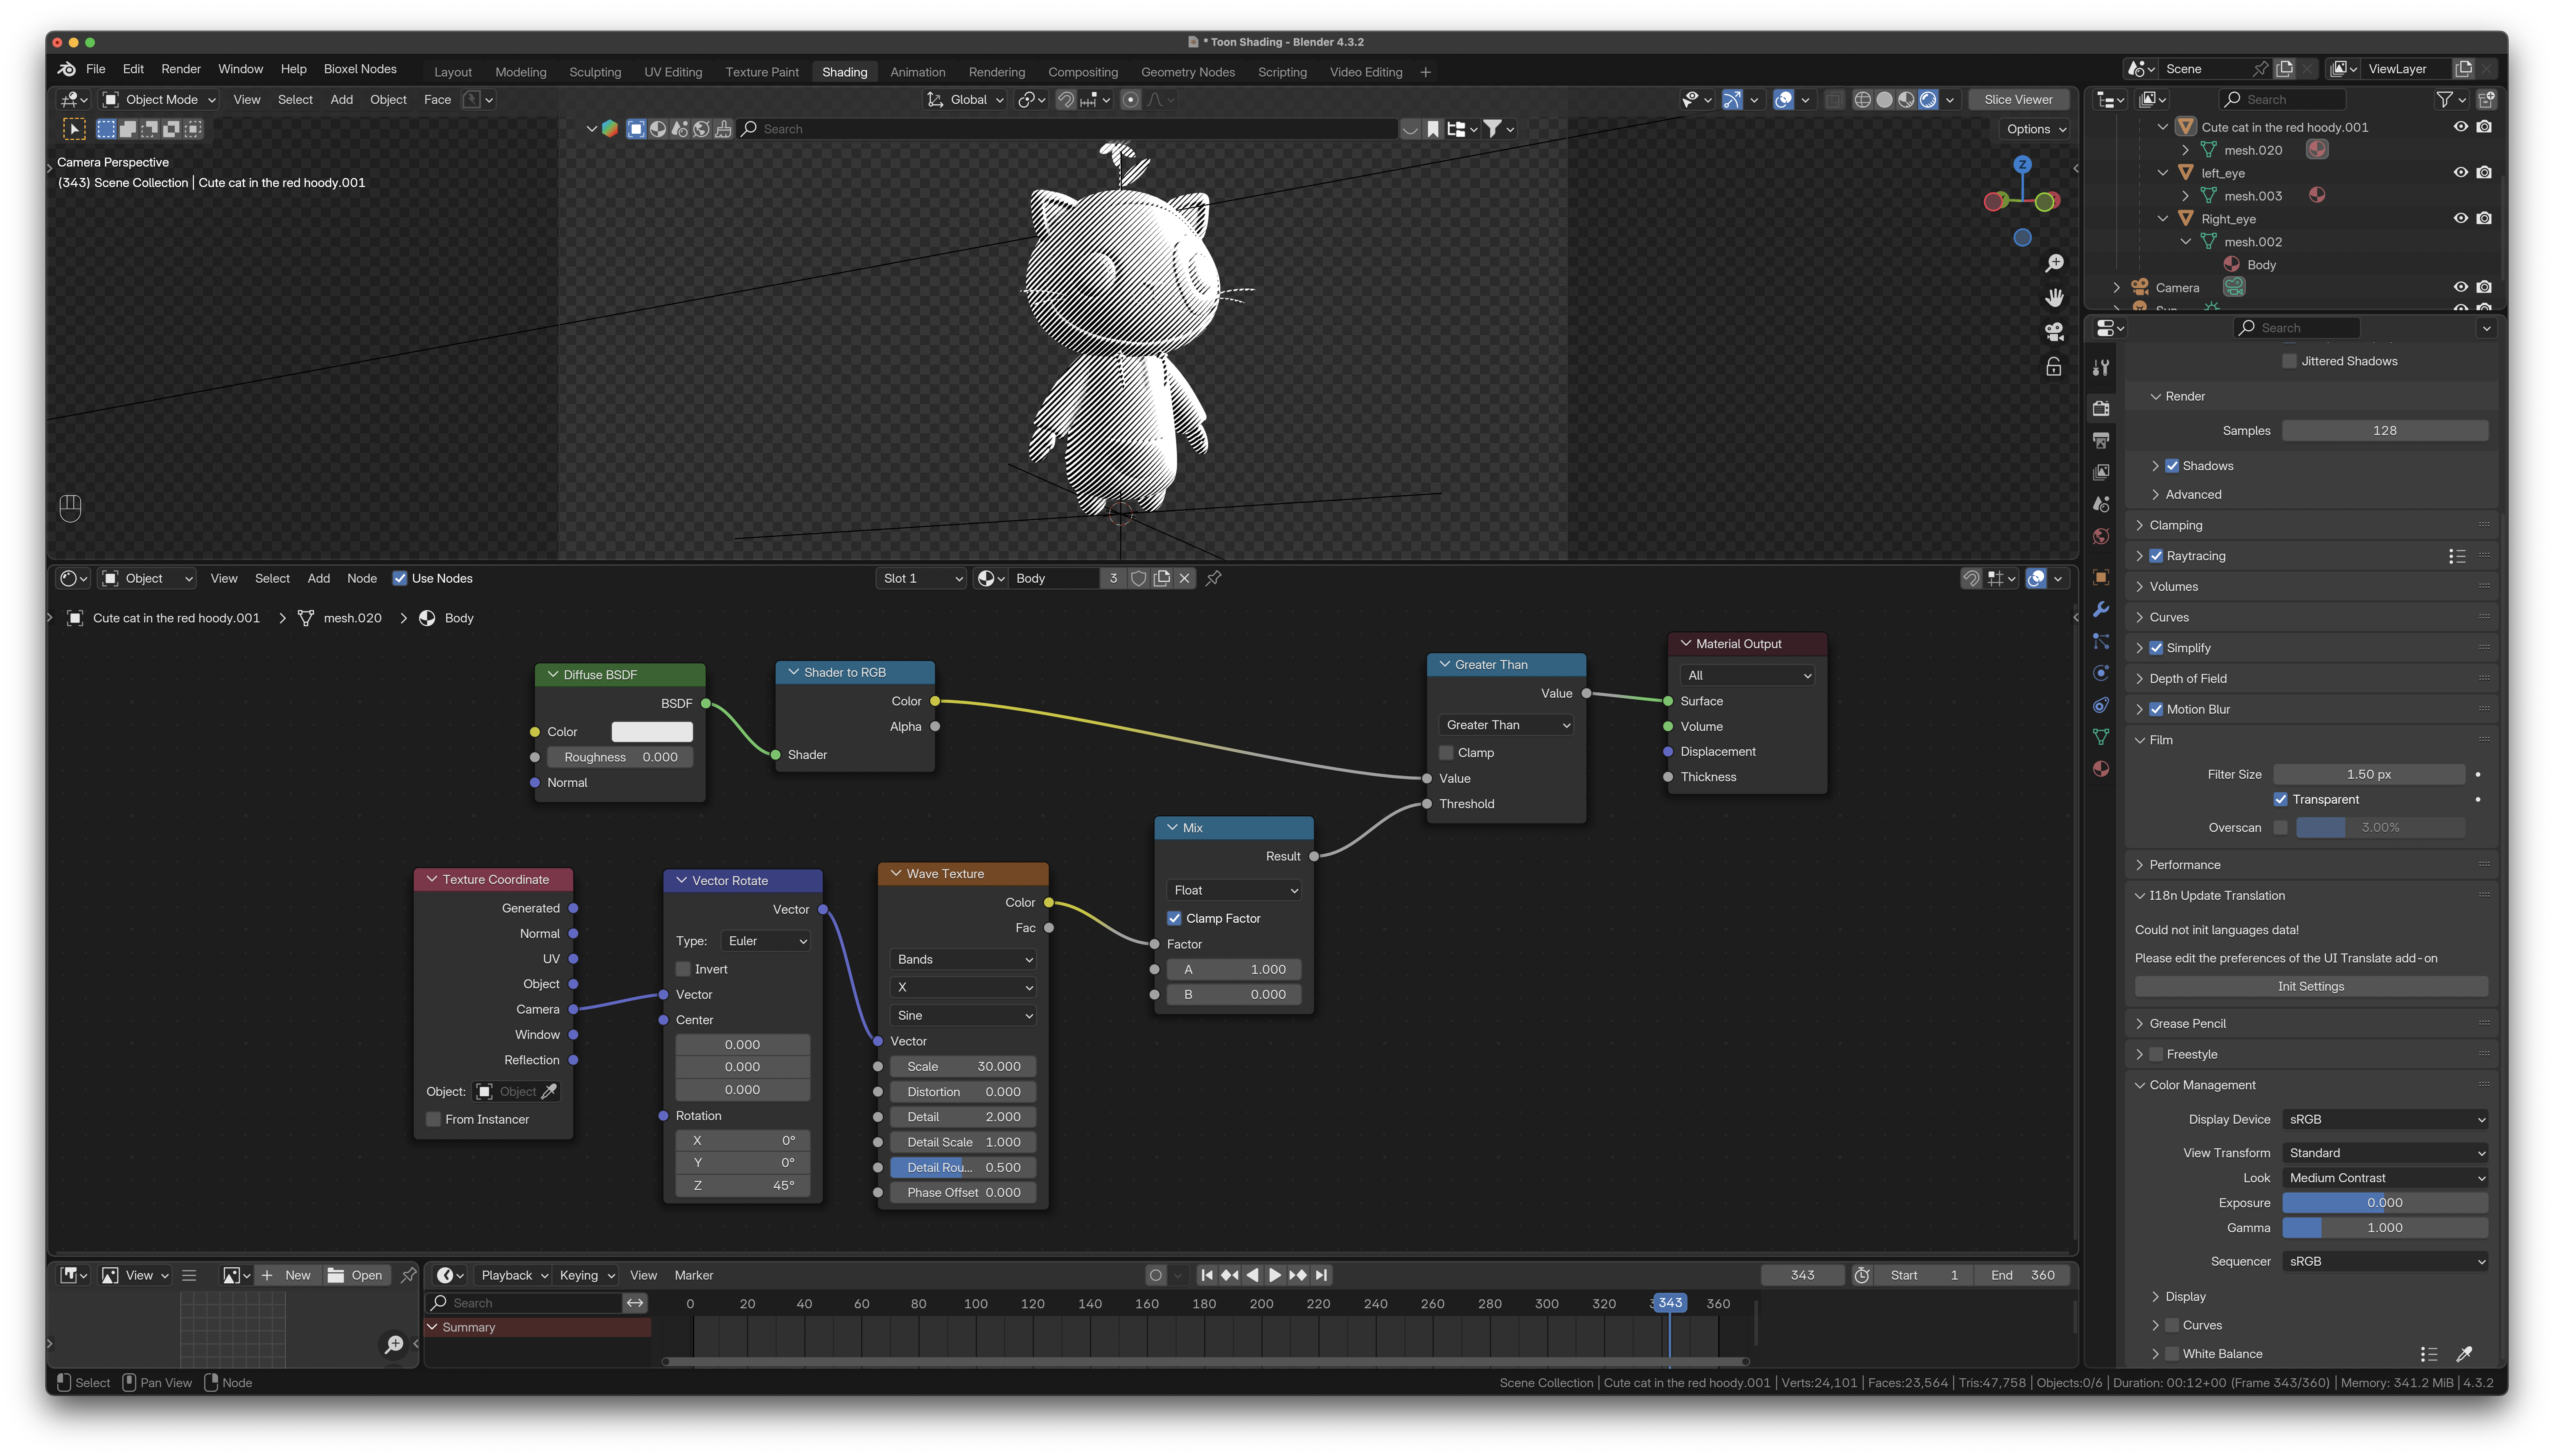Switch to the Compositing workspace tab
This screenshot has width=2554, height=1456.
1083,72
